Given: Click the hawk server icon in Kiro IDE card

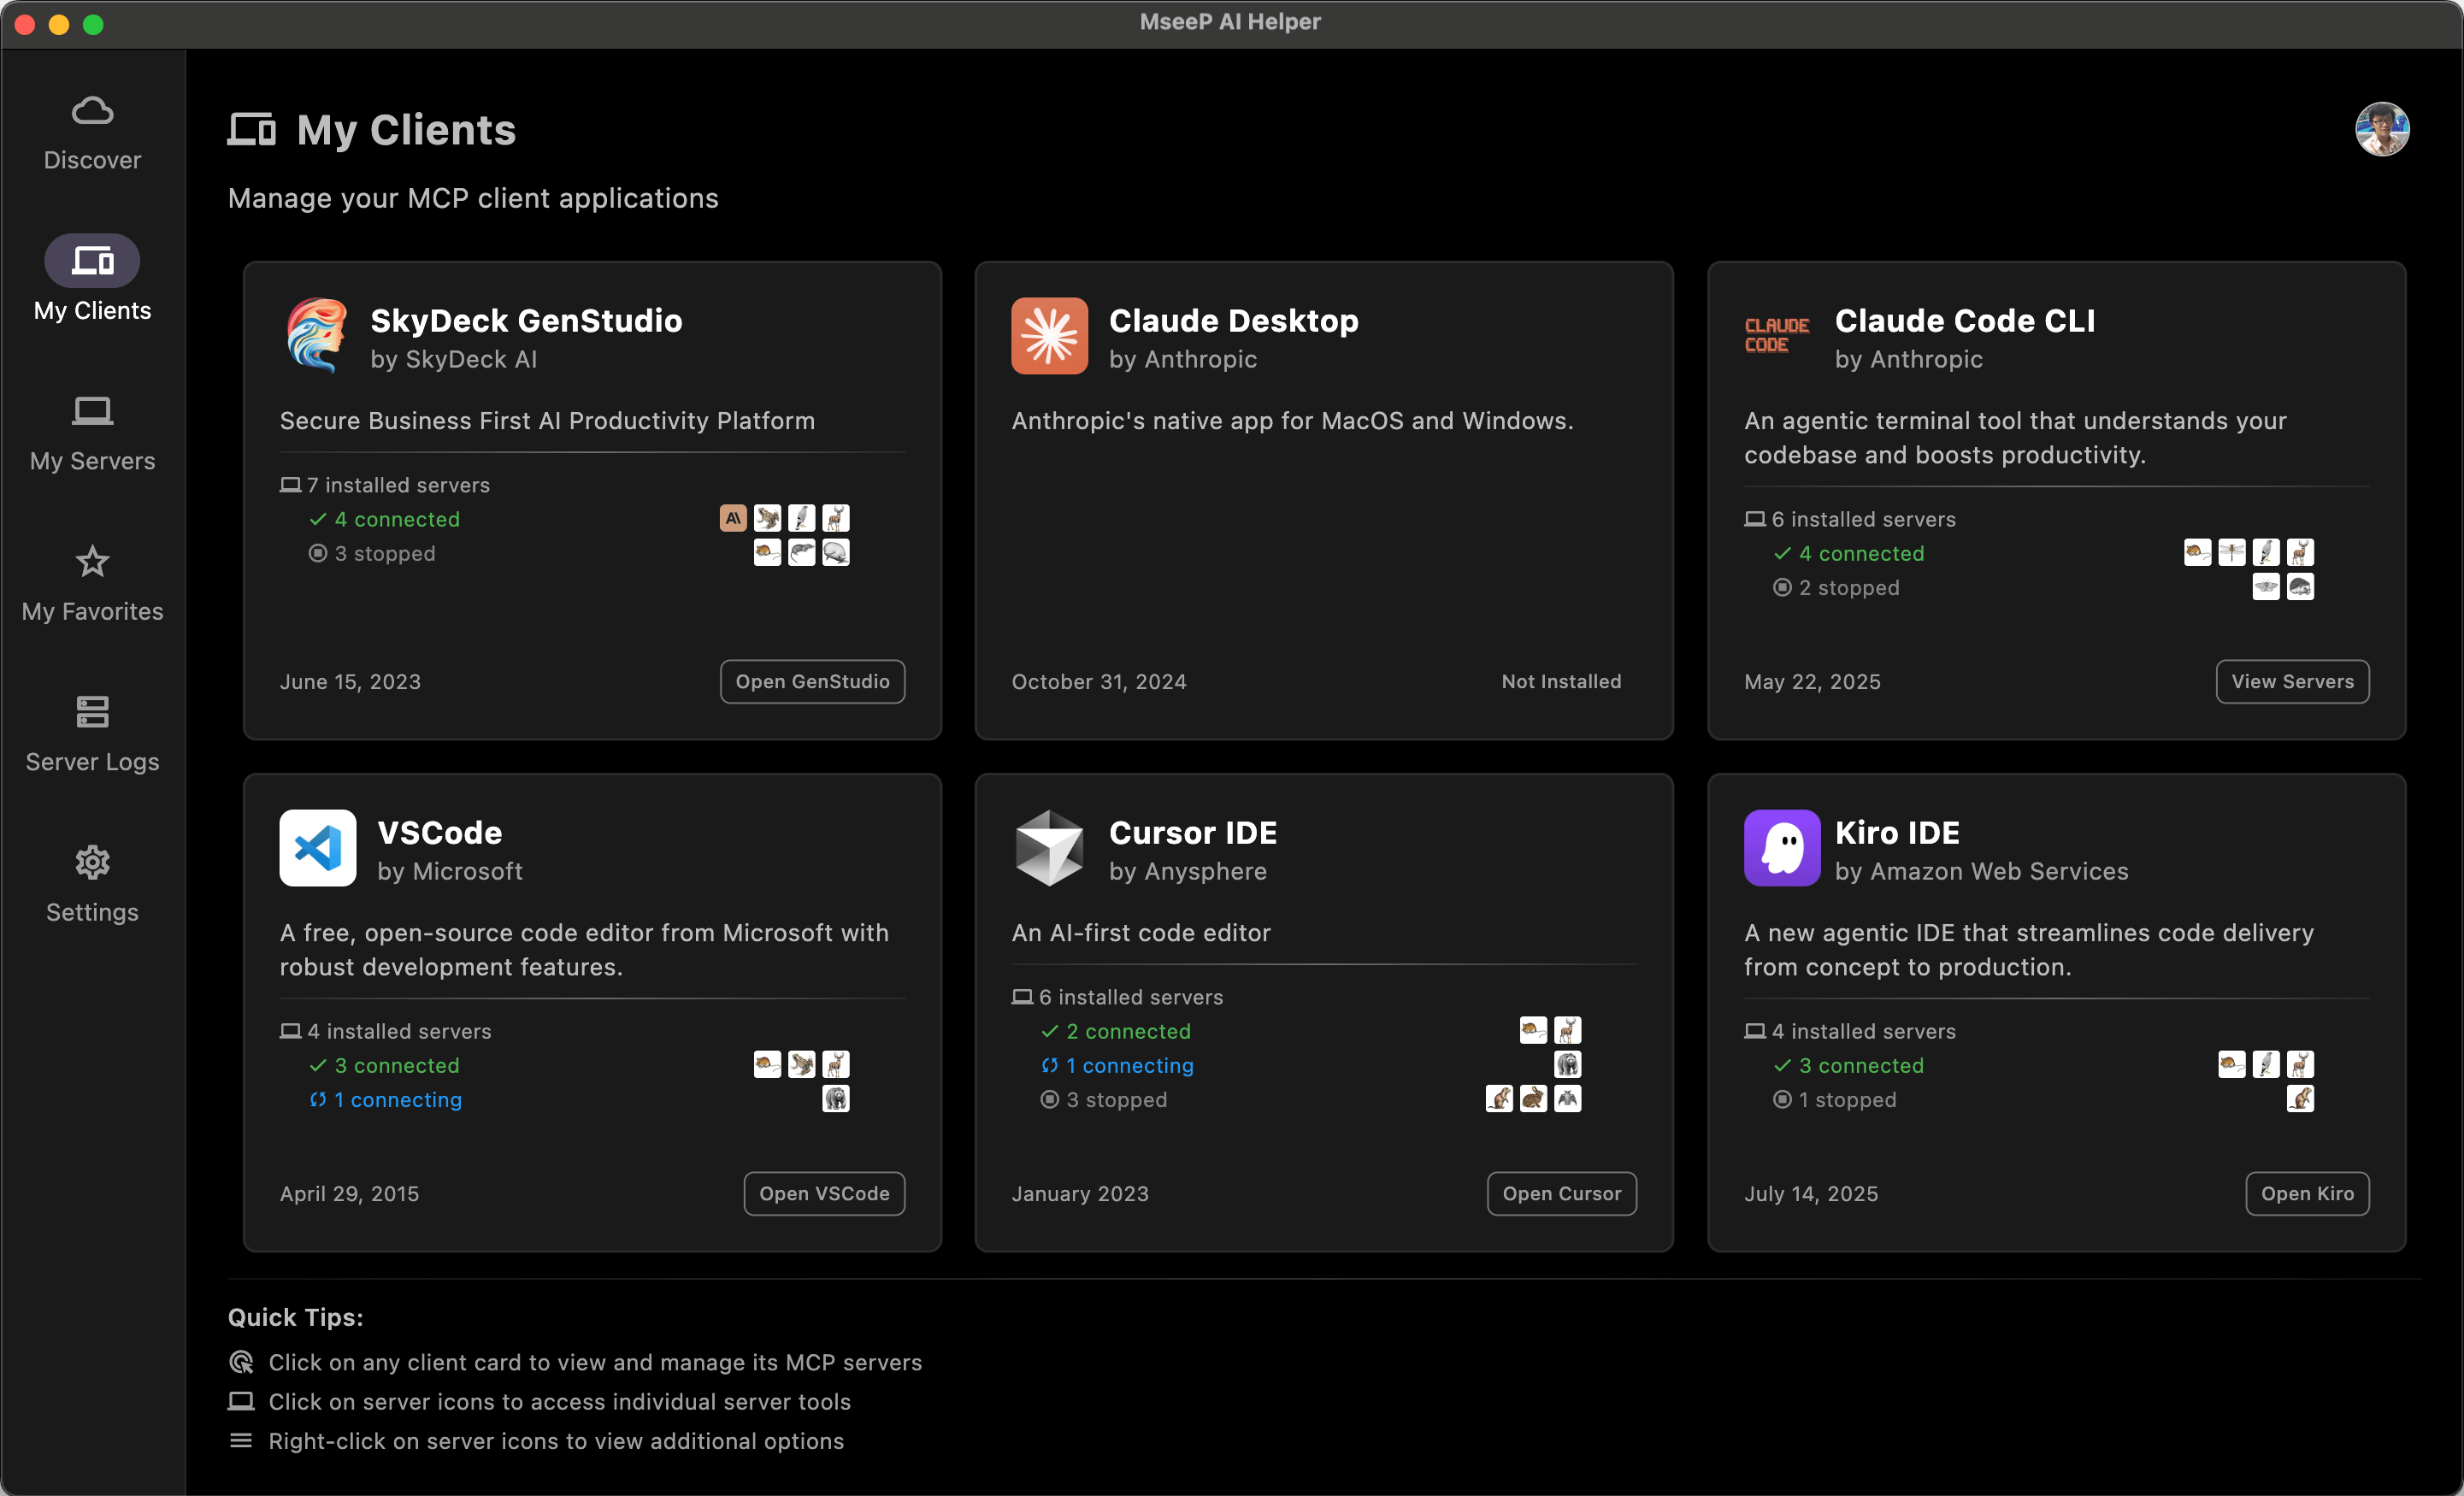Looking at the screenshot, I should point(2265,1064).
